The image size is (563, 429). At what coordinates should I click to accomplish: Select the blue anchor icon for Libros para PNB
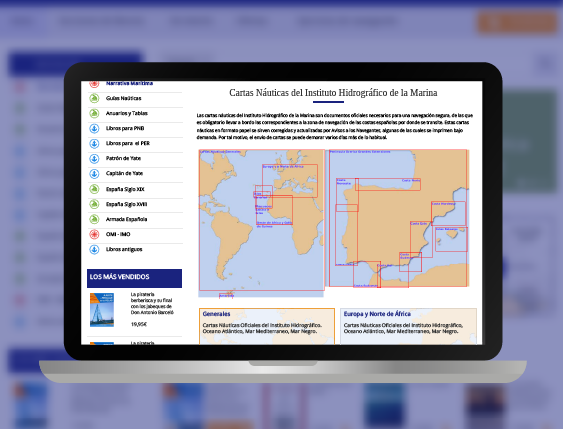(94, 128)
